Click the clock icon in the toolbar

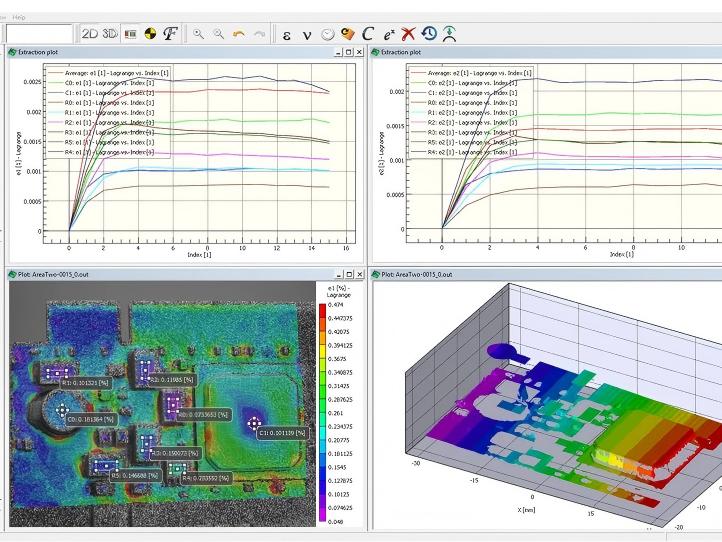pos(327,34)
